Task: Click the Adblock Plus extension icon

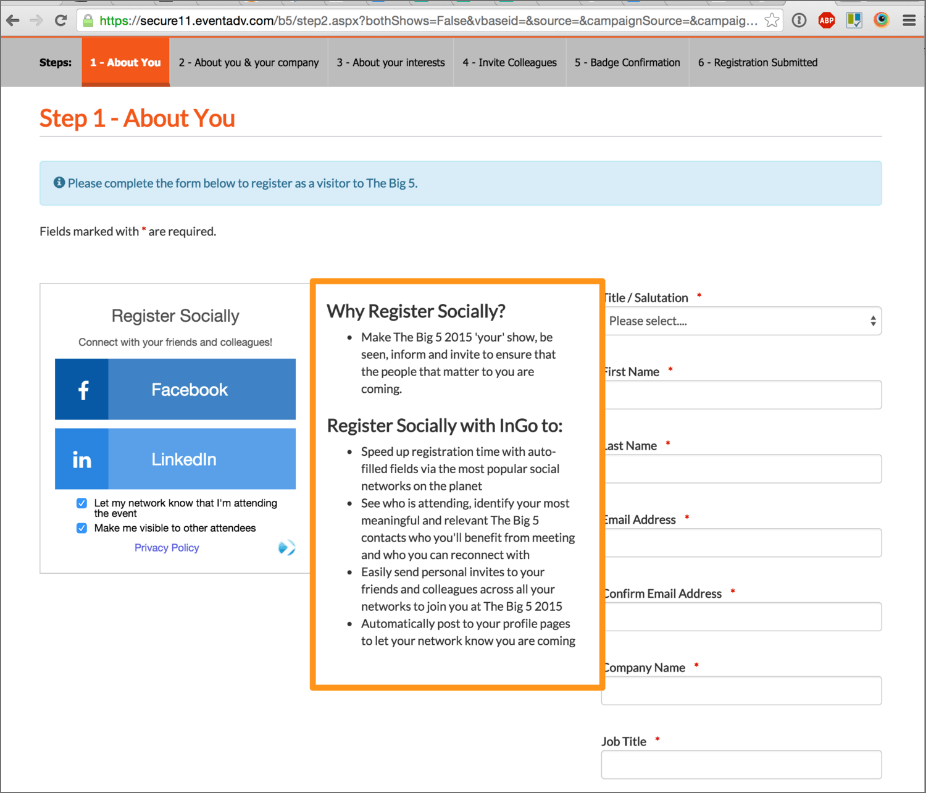Action: 827,20
